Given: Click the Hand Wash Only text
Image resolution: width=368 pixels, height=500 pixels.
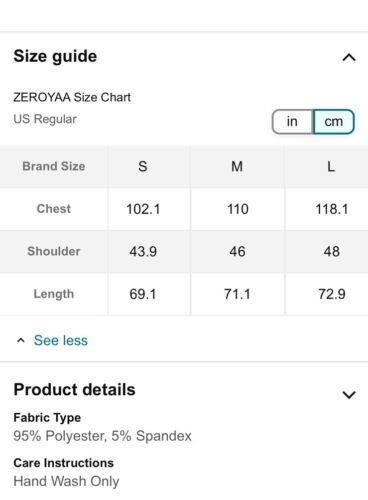Looking at the screenshot, I should click(x=66, y=481).
